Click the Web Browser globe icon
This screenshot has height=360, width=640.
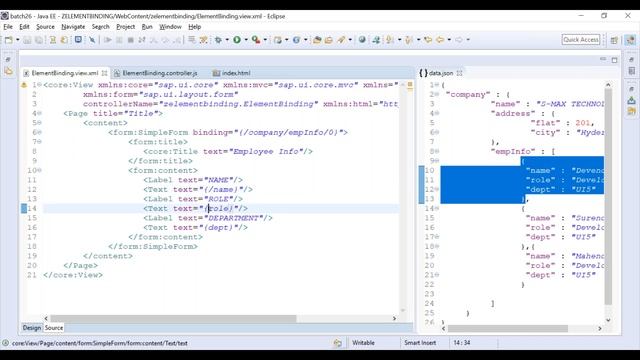pos(362,40)
